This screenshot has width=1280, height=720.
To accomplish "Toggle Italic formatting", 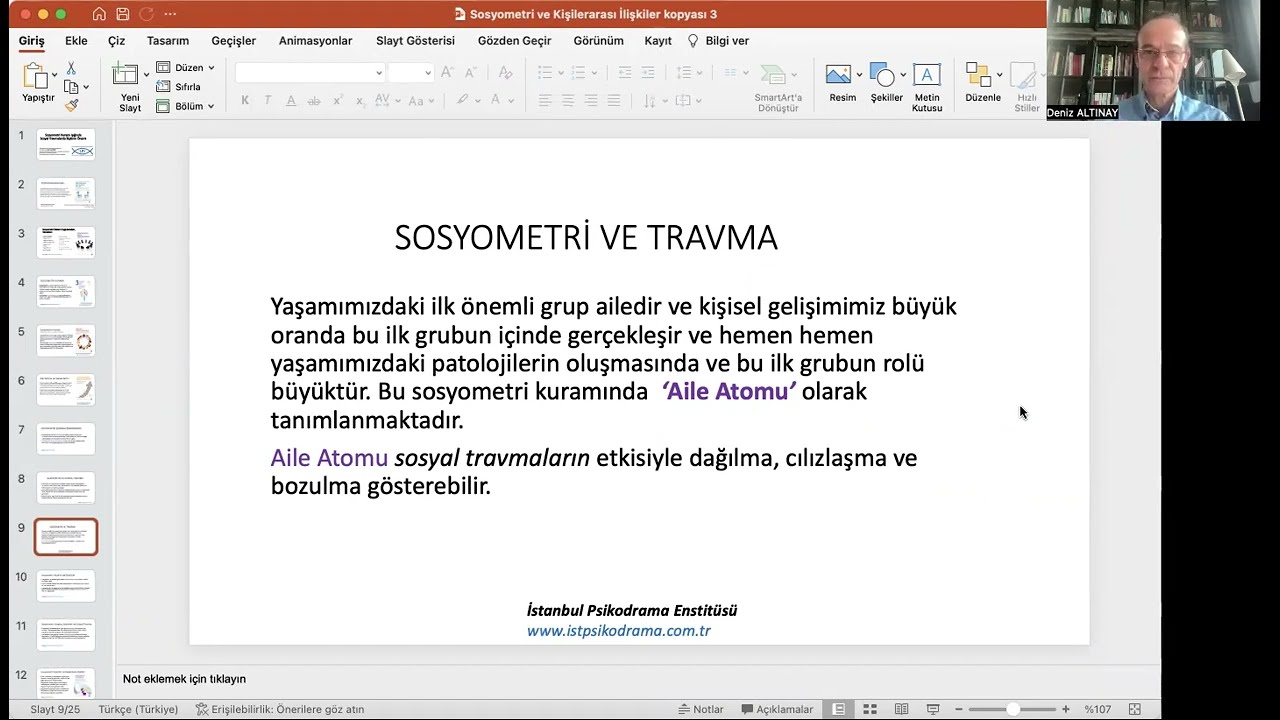I will coord(267,101).
